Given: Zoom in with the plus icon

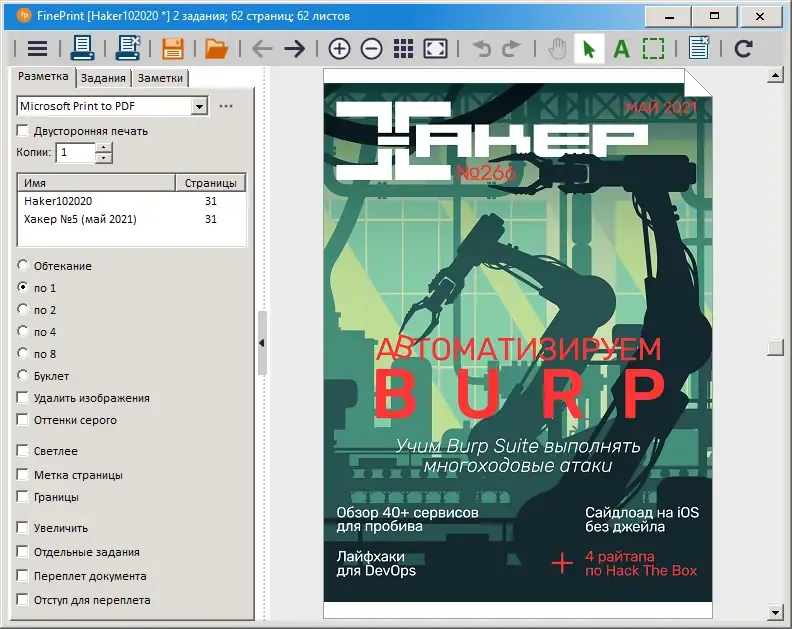Looking at the screenshot, I should (x=339, y=49).
